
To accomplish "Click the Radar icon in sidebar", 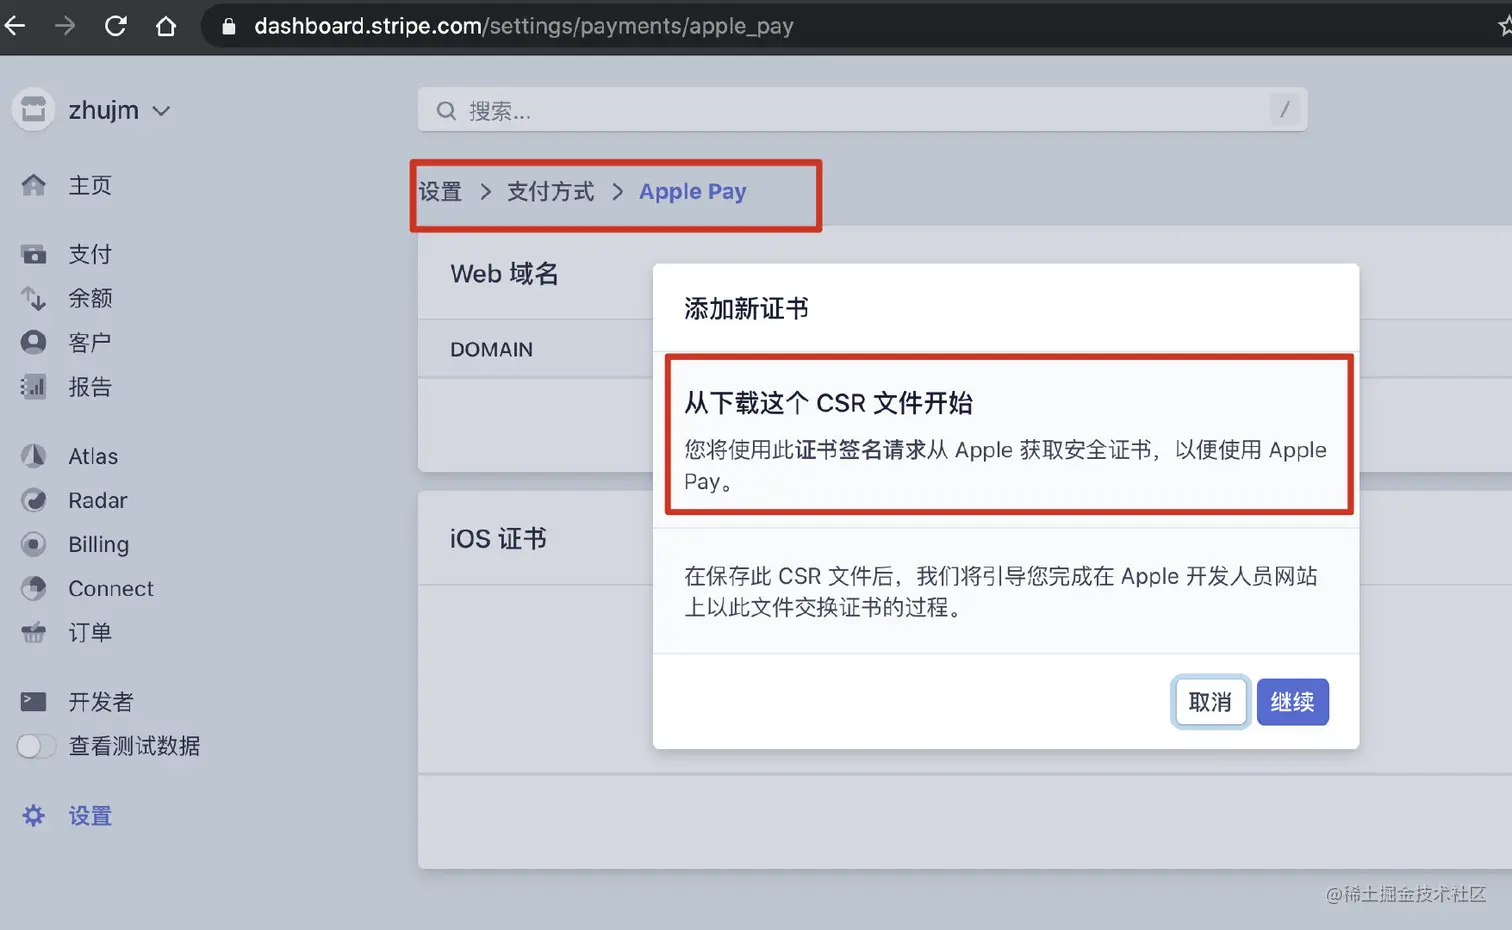I will pos(34,500).
